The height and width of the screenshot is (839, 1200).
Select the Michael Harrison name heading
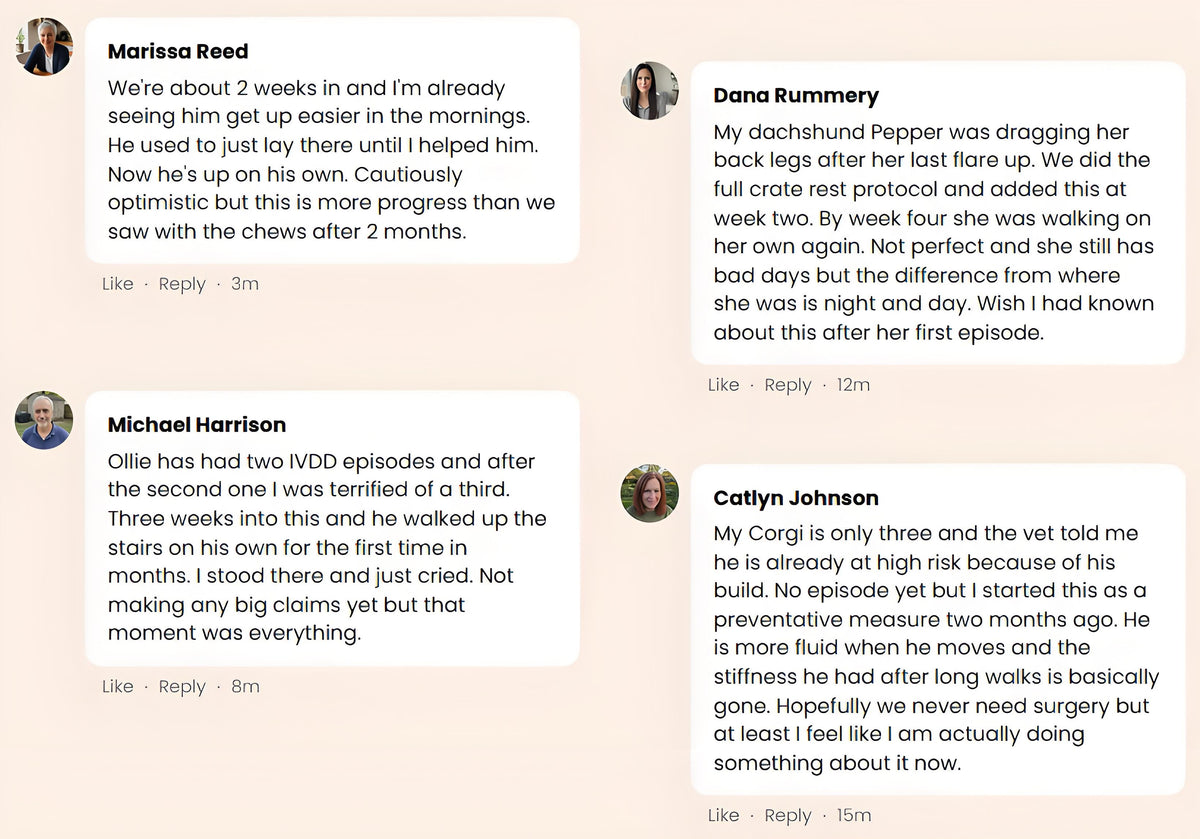197,425
